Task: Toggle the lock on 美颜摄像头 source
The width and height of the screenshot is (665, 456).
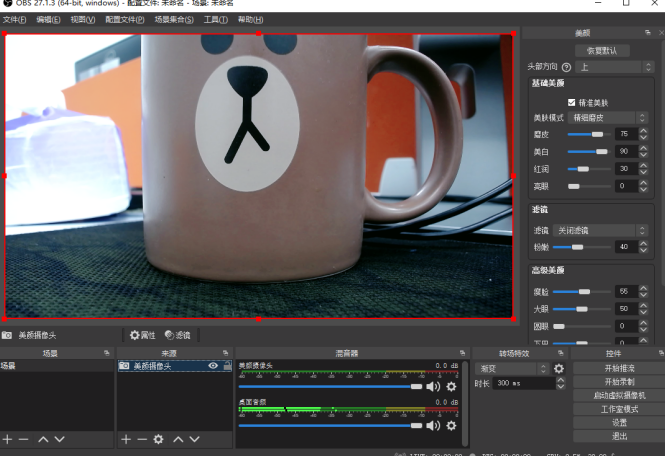Action: [226, 366]
